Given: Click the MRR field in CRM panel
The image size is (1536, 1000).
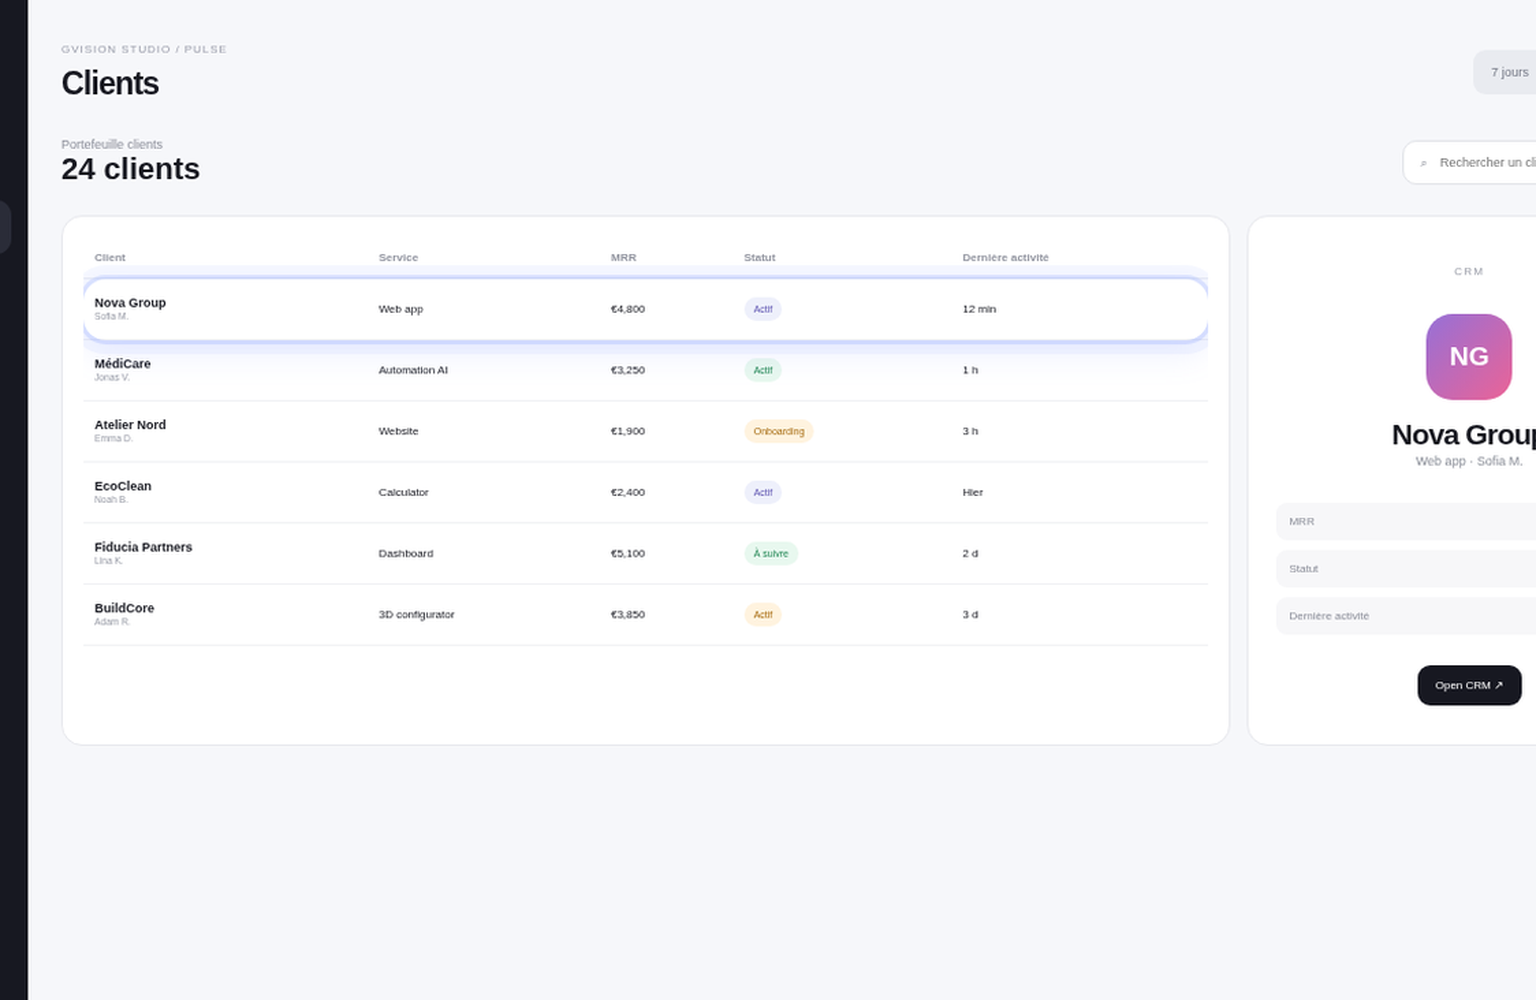Looking at the screenshot, I should pos(1406,521).
